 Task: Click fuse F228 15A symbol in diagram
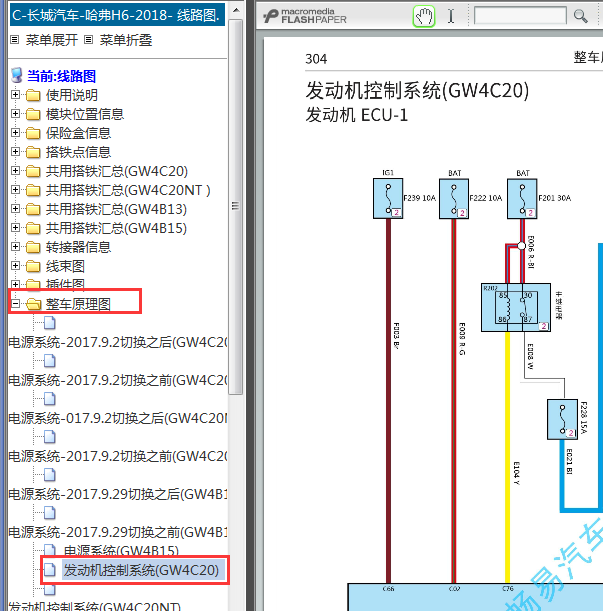pyautogui.click(x=562, y=419)
